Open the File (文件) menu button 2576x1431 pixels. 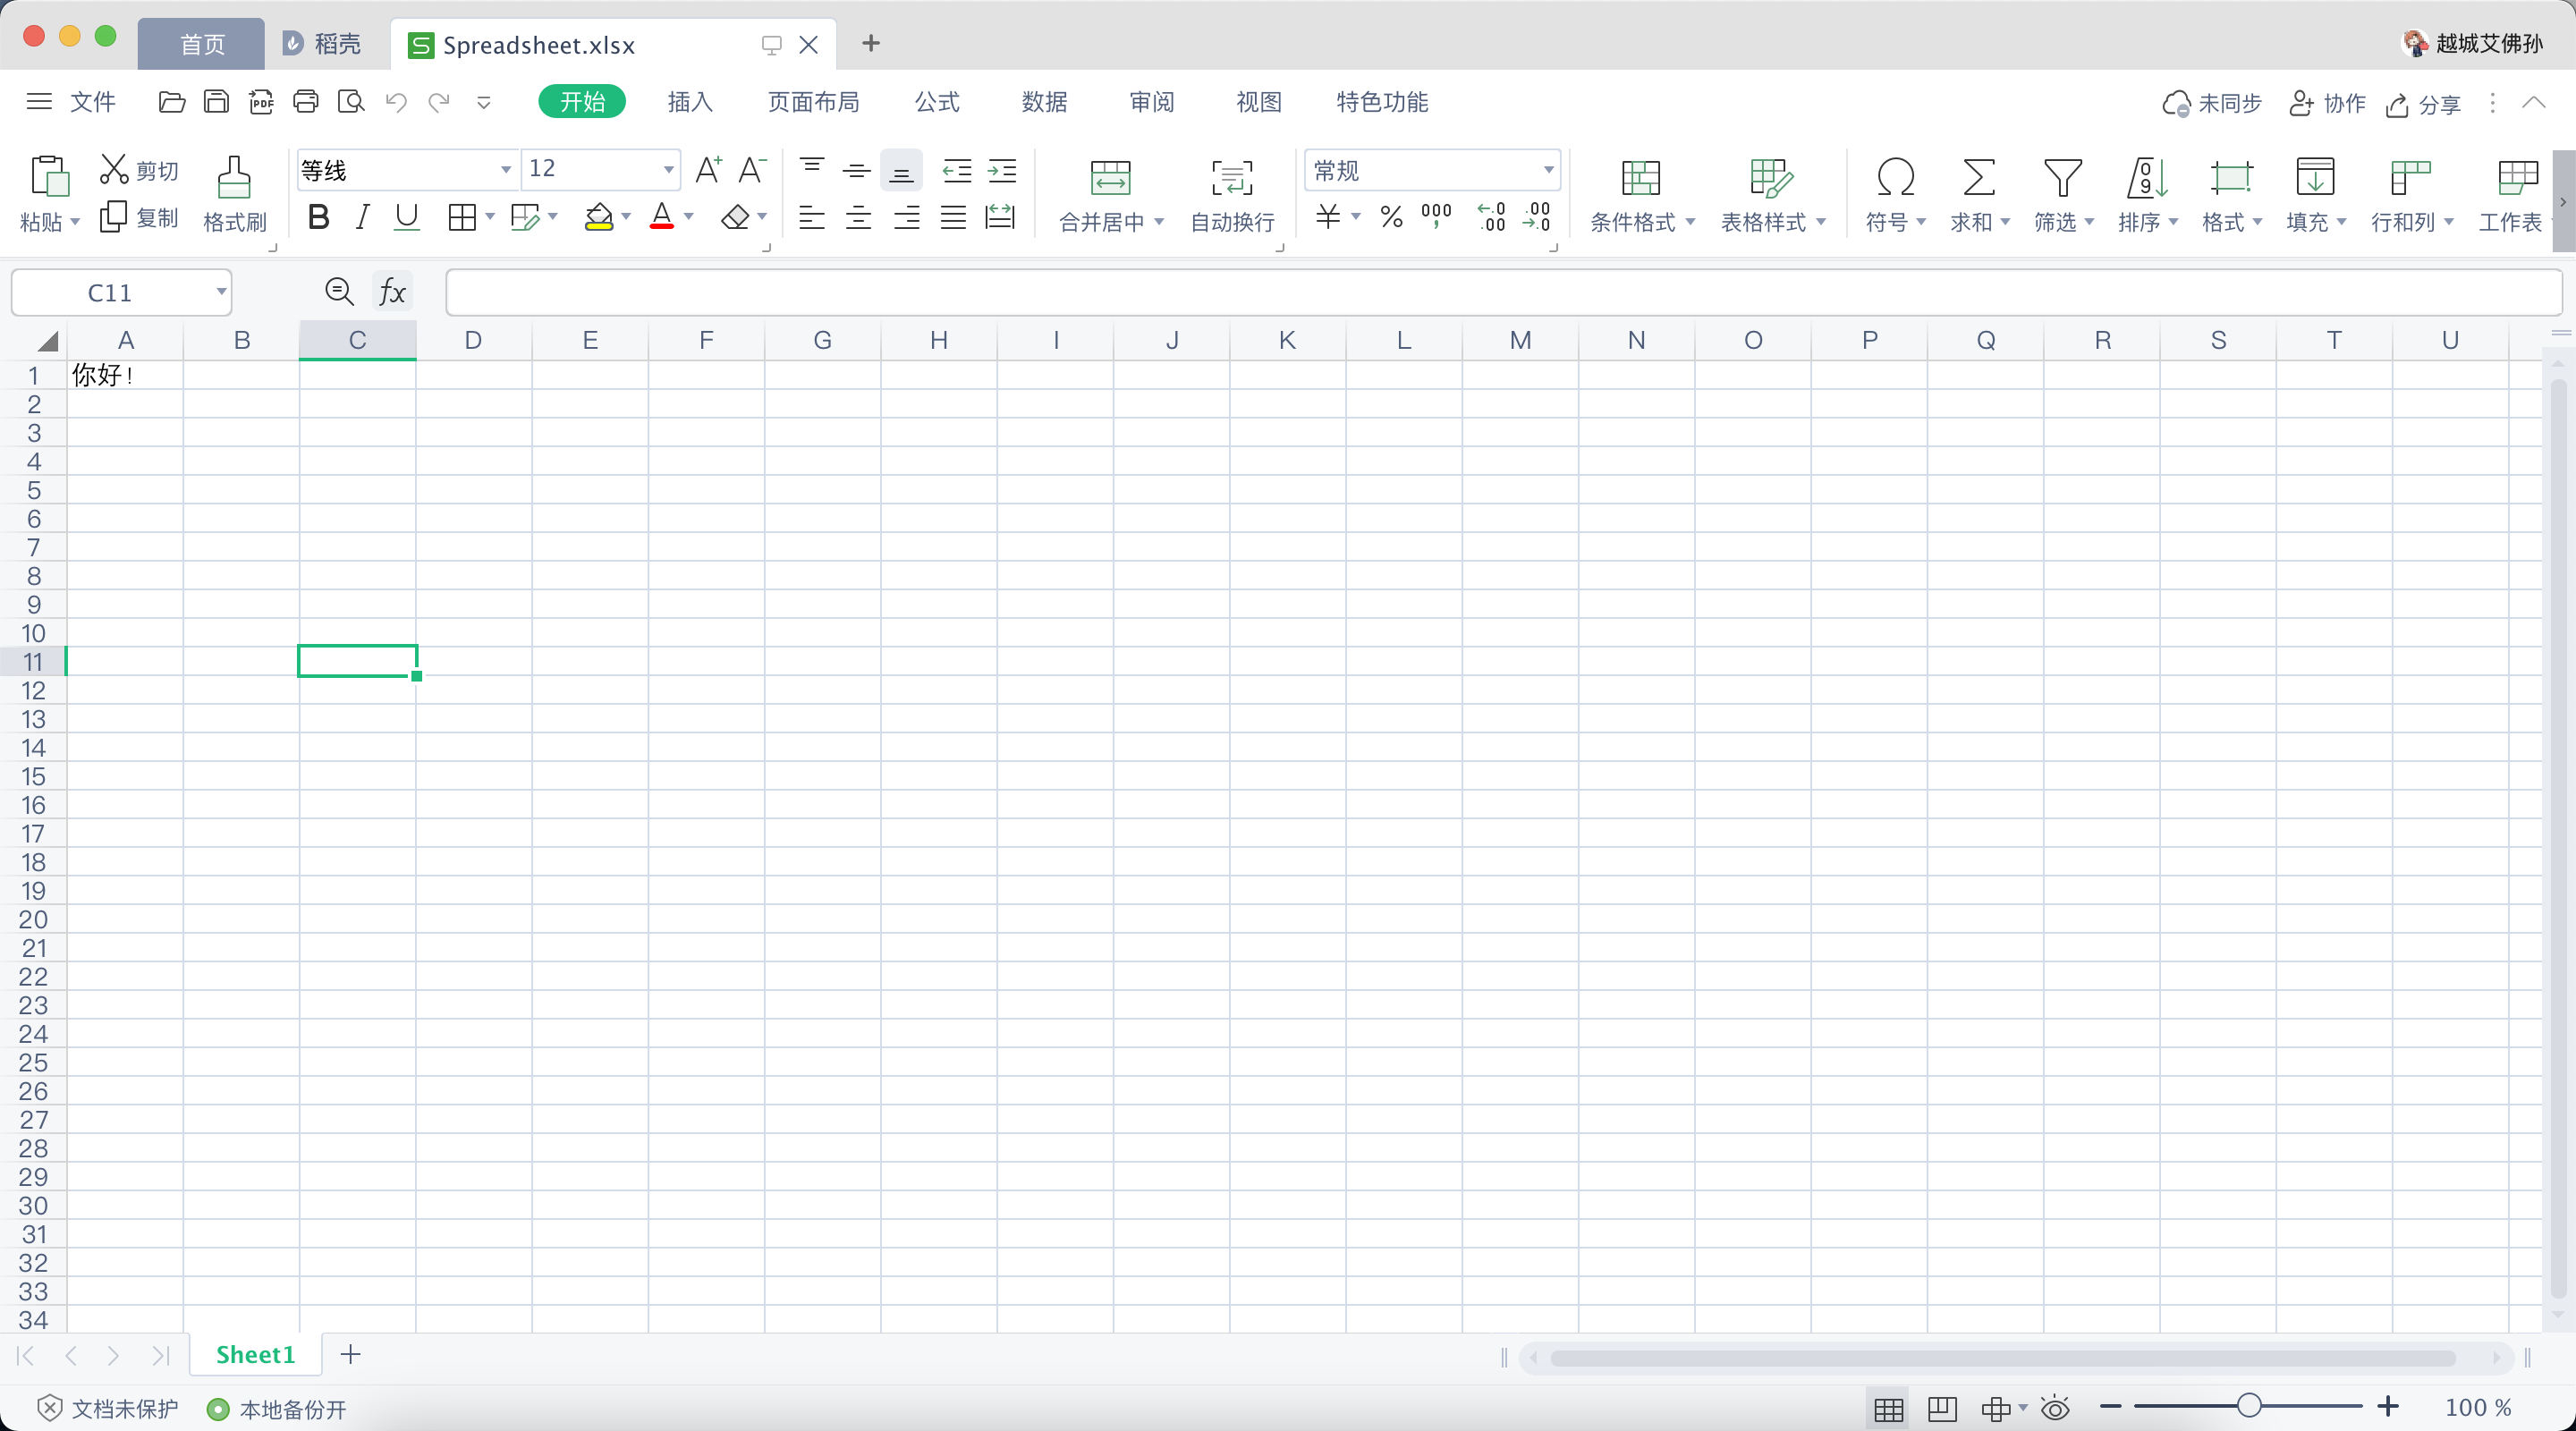[x=92, y=102]
